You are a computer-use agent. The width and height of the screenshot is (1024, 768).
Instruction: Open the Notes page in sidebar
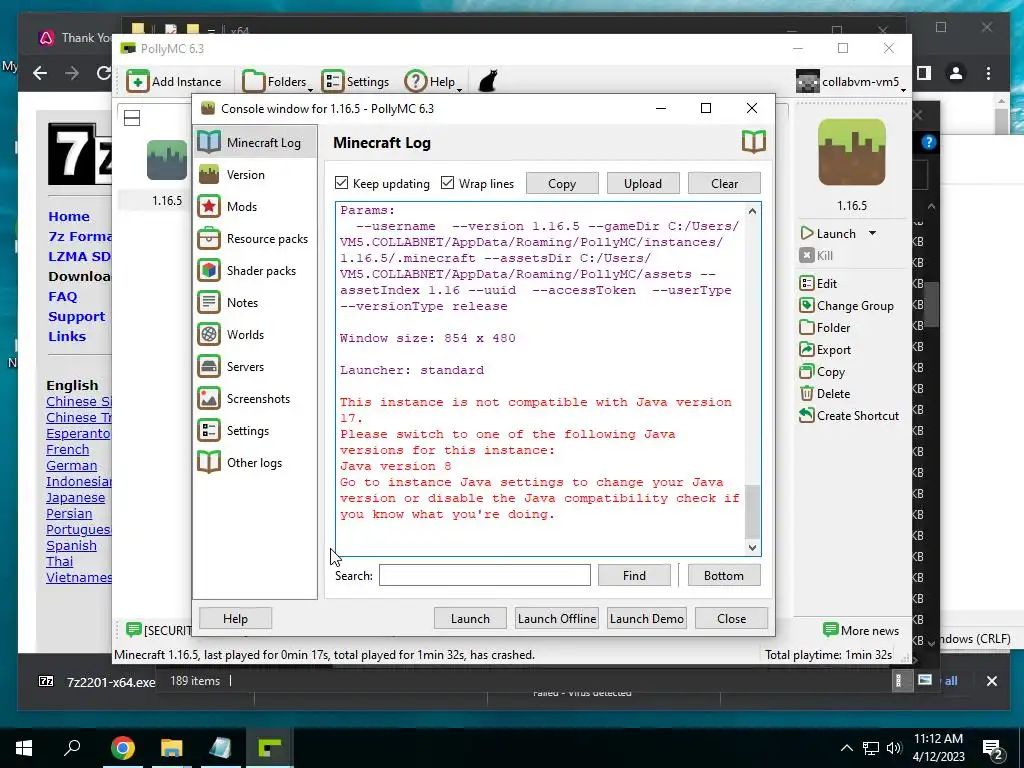pos(255,302)
